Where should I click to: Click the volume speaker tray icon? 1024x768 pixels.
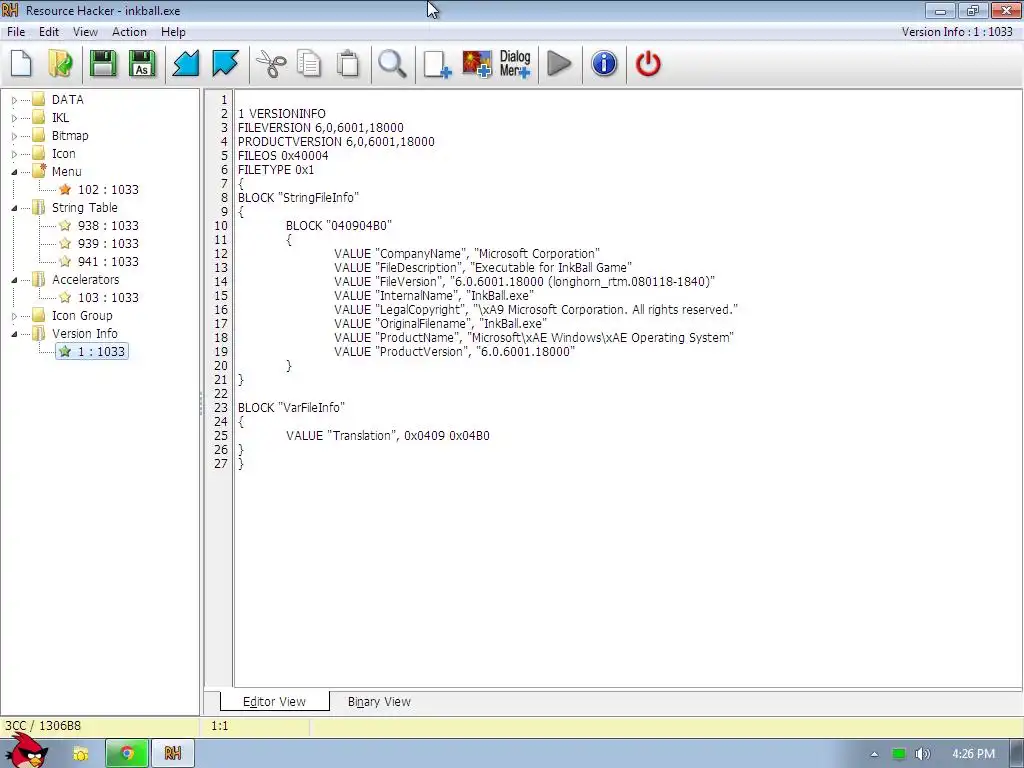click(922, 754)
